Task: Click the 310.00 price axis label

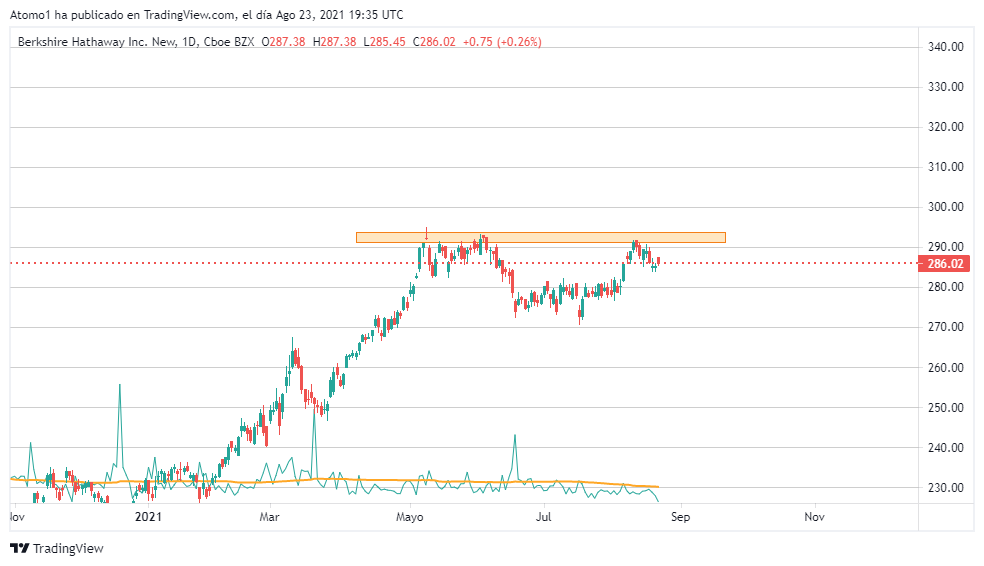Action: (946, 167)
